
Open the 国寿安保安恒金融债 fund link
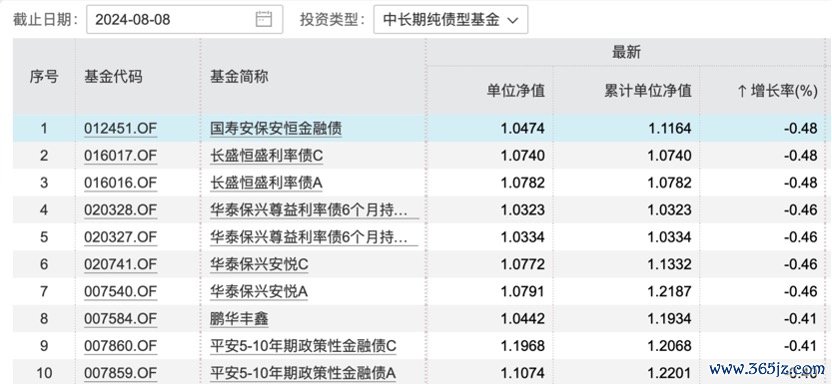click(x=276, y=128)
